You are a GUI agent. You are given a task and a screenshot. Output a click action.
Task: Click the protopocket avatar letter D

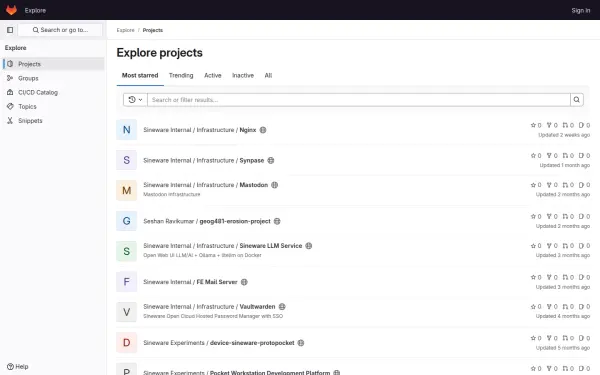[127, 342]
